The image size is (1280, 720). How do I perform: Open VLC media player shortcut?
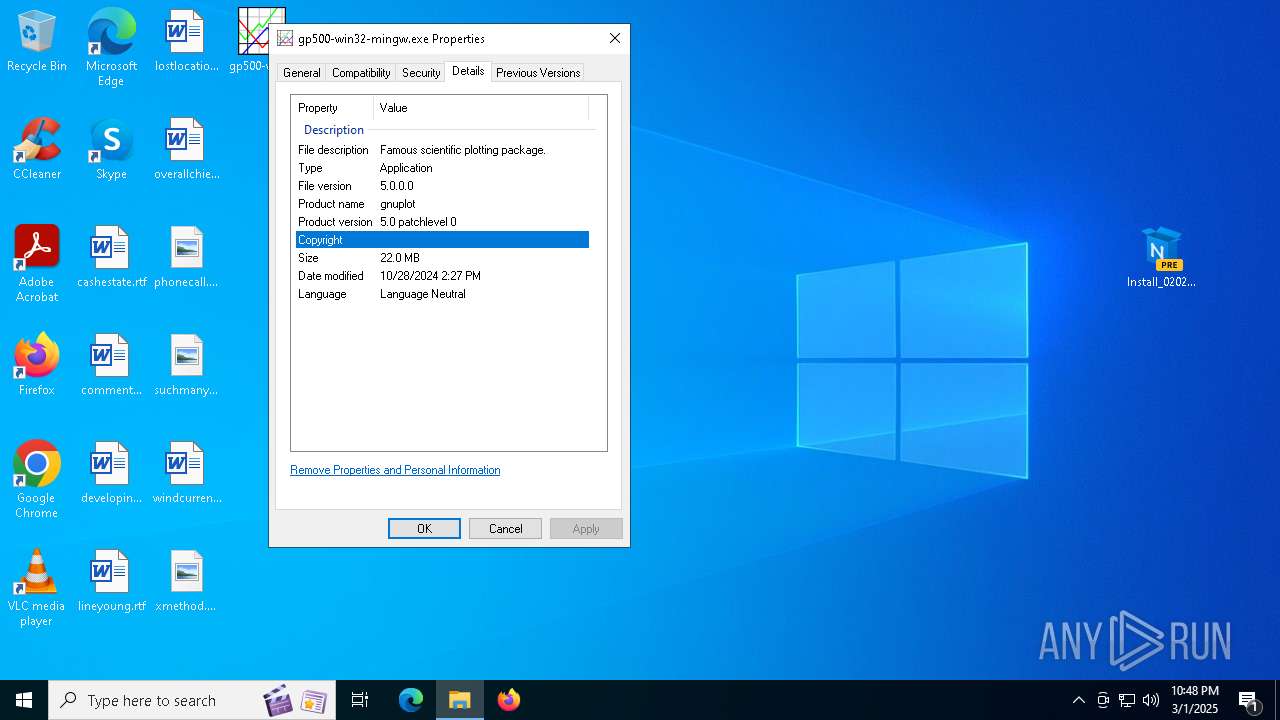coord(37,587)
